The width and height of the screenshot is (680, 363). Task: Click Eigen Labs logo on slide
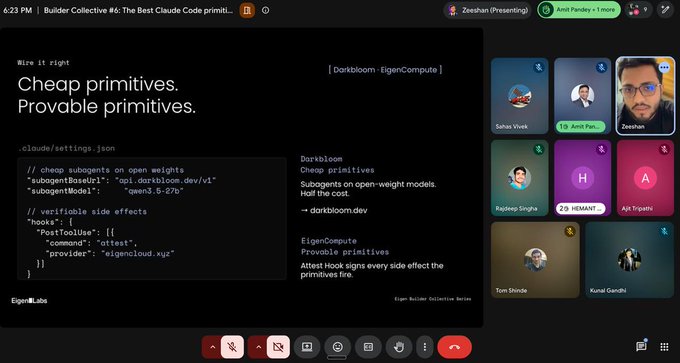[29, 301]
